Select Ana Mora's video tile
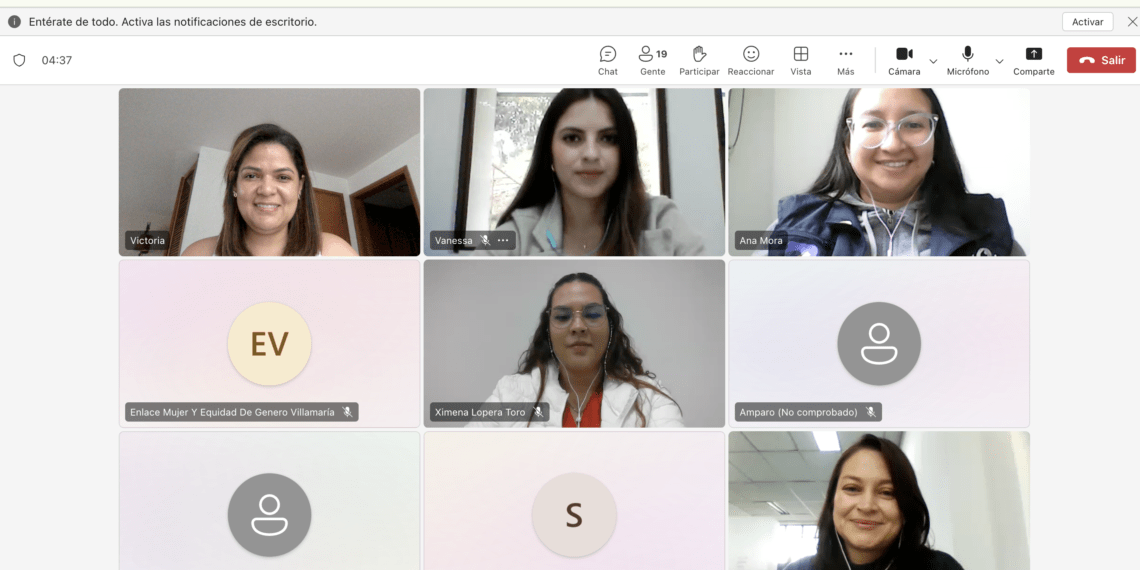The width and height of the screenshot is (1140, 570). point(879,172)
